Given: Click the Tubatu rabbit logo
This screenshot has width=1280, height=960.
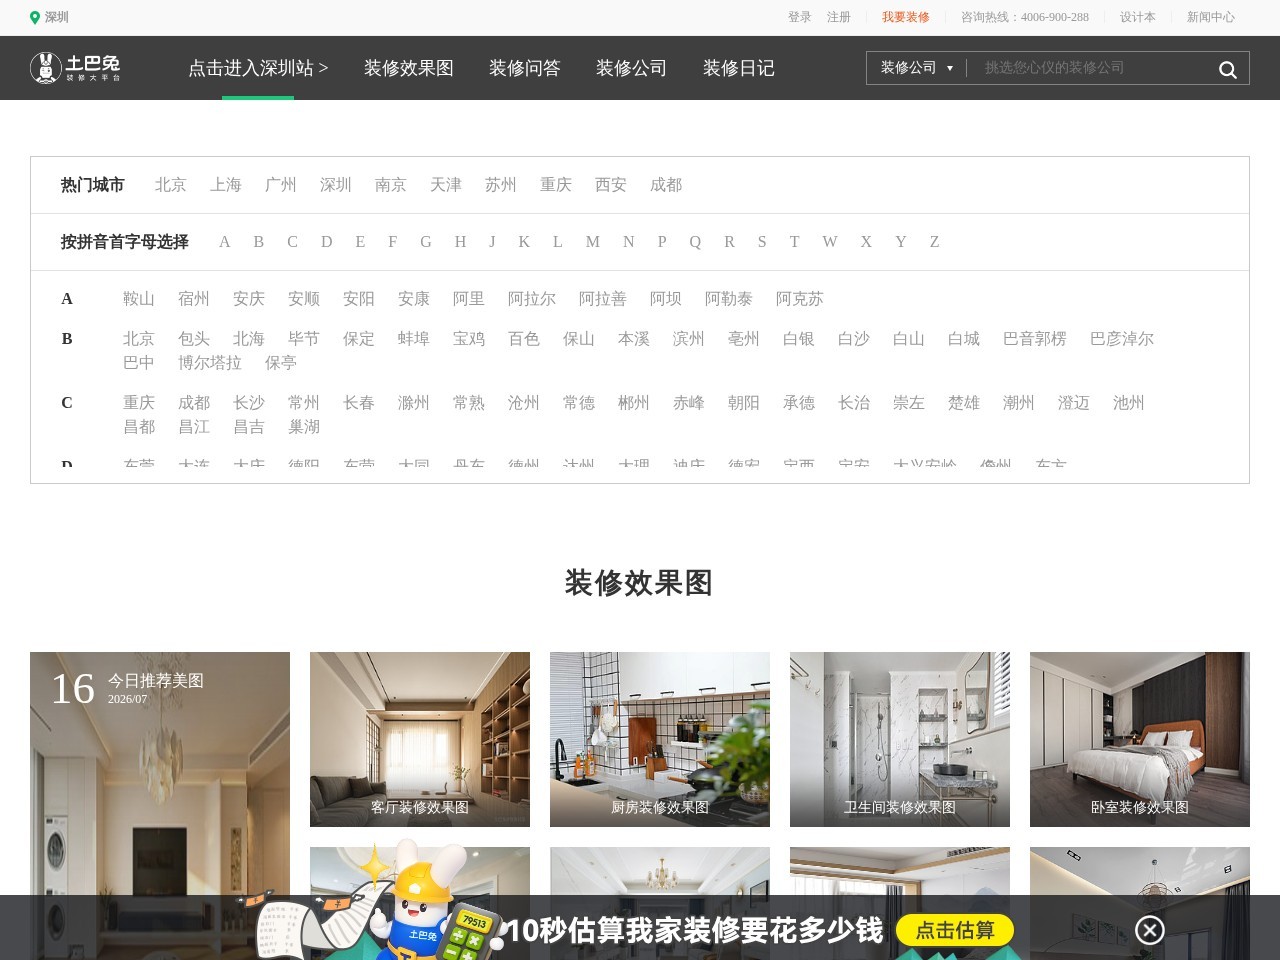Looking at the screenshot, I should (76, 68).
